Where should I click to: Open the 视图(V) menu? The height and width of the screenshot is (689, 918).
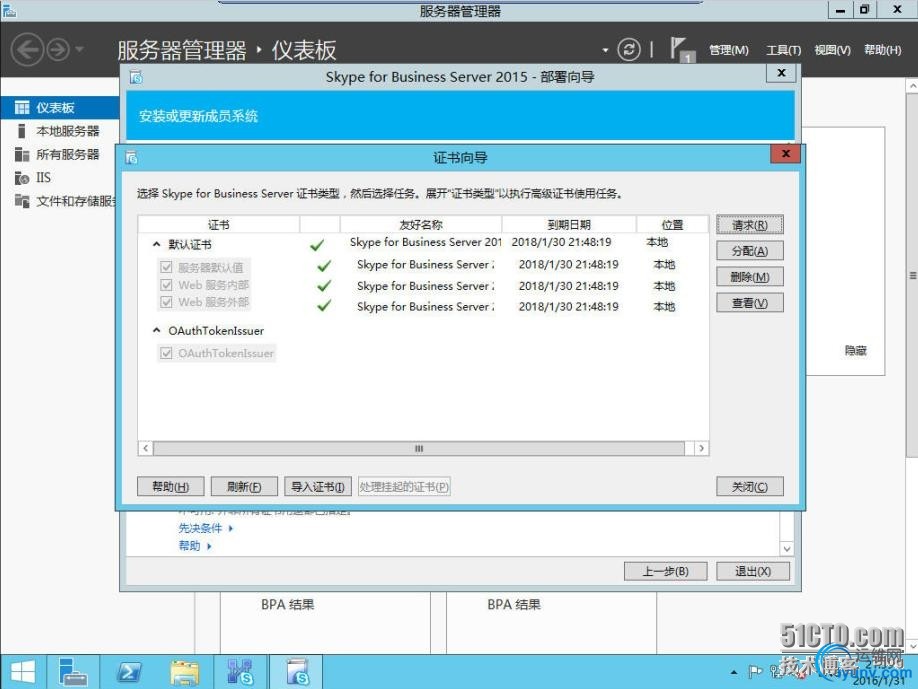[x=832, y=50]
